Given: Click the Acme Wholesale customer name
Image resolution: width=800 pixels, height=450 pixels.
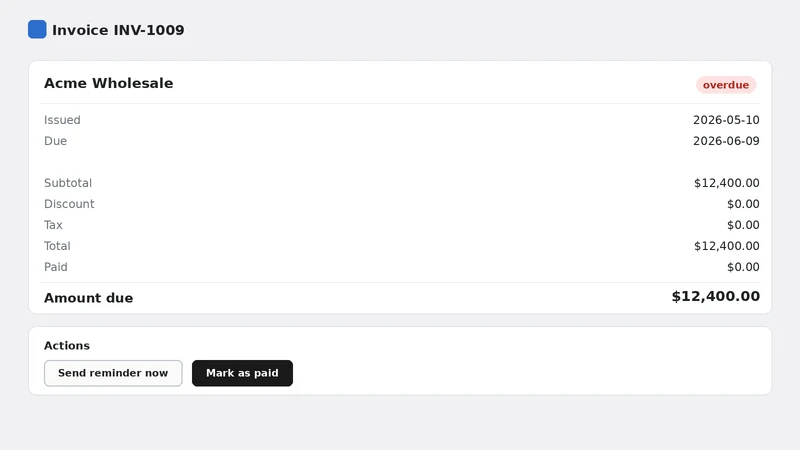Looking at the screenshot, I should tap(109, 83).
